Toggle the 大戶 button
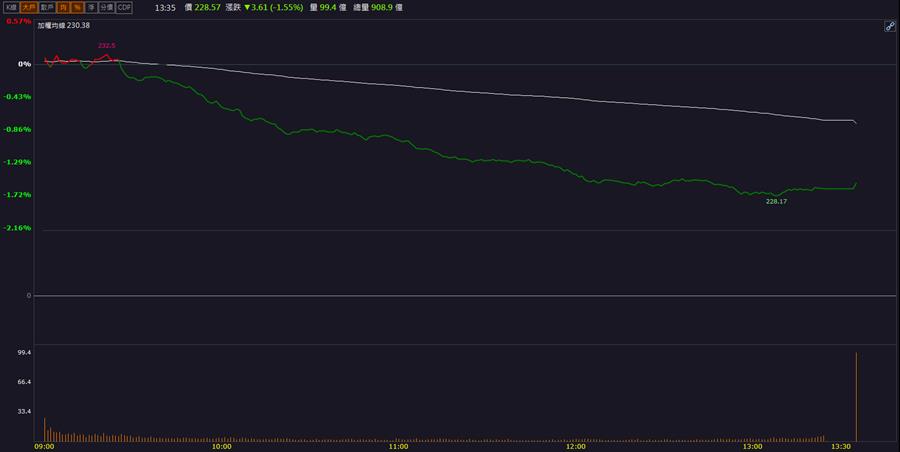The height and width of the screenshot is (452, 900). [x=29, y=7]
